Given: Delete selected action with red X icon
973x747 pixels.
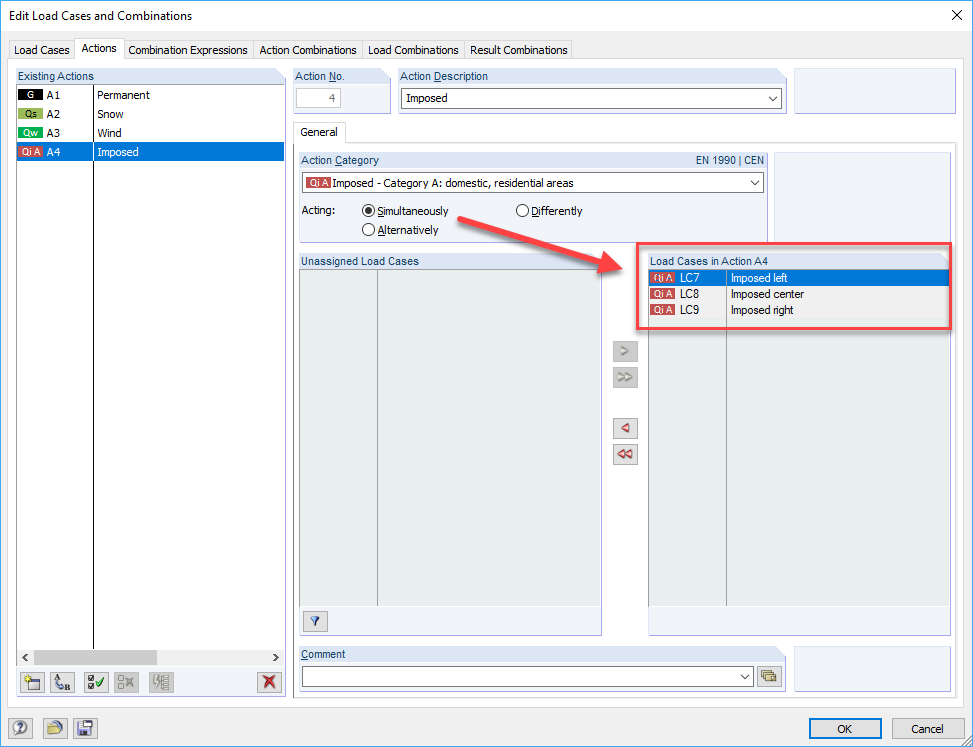Looking at the screenshot, I should (269, 682).
